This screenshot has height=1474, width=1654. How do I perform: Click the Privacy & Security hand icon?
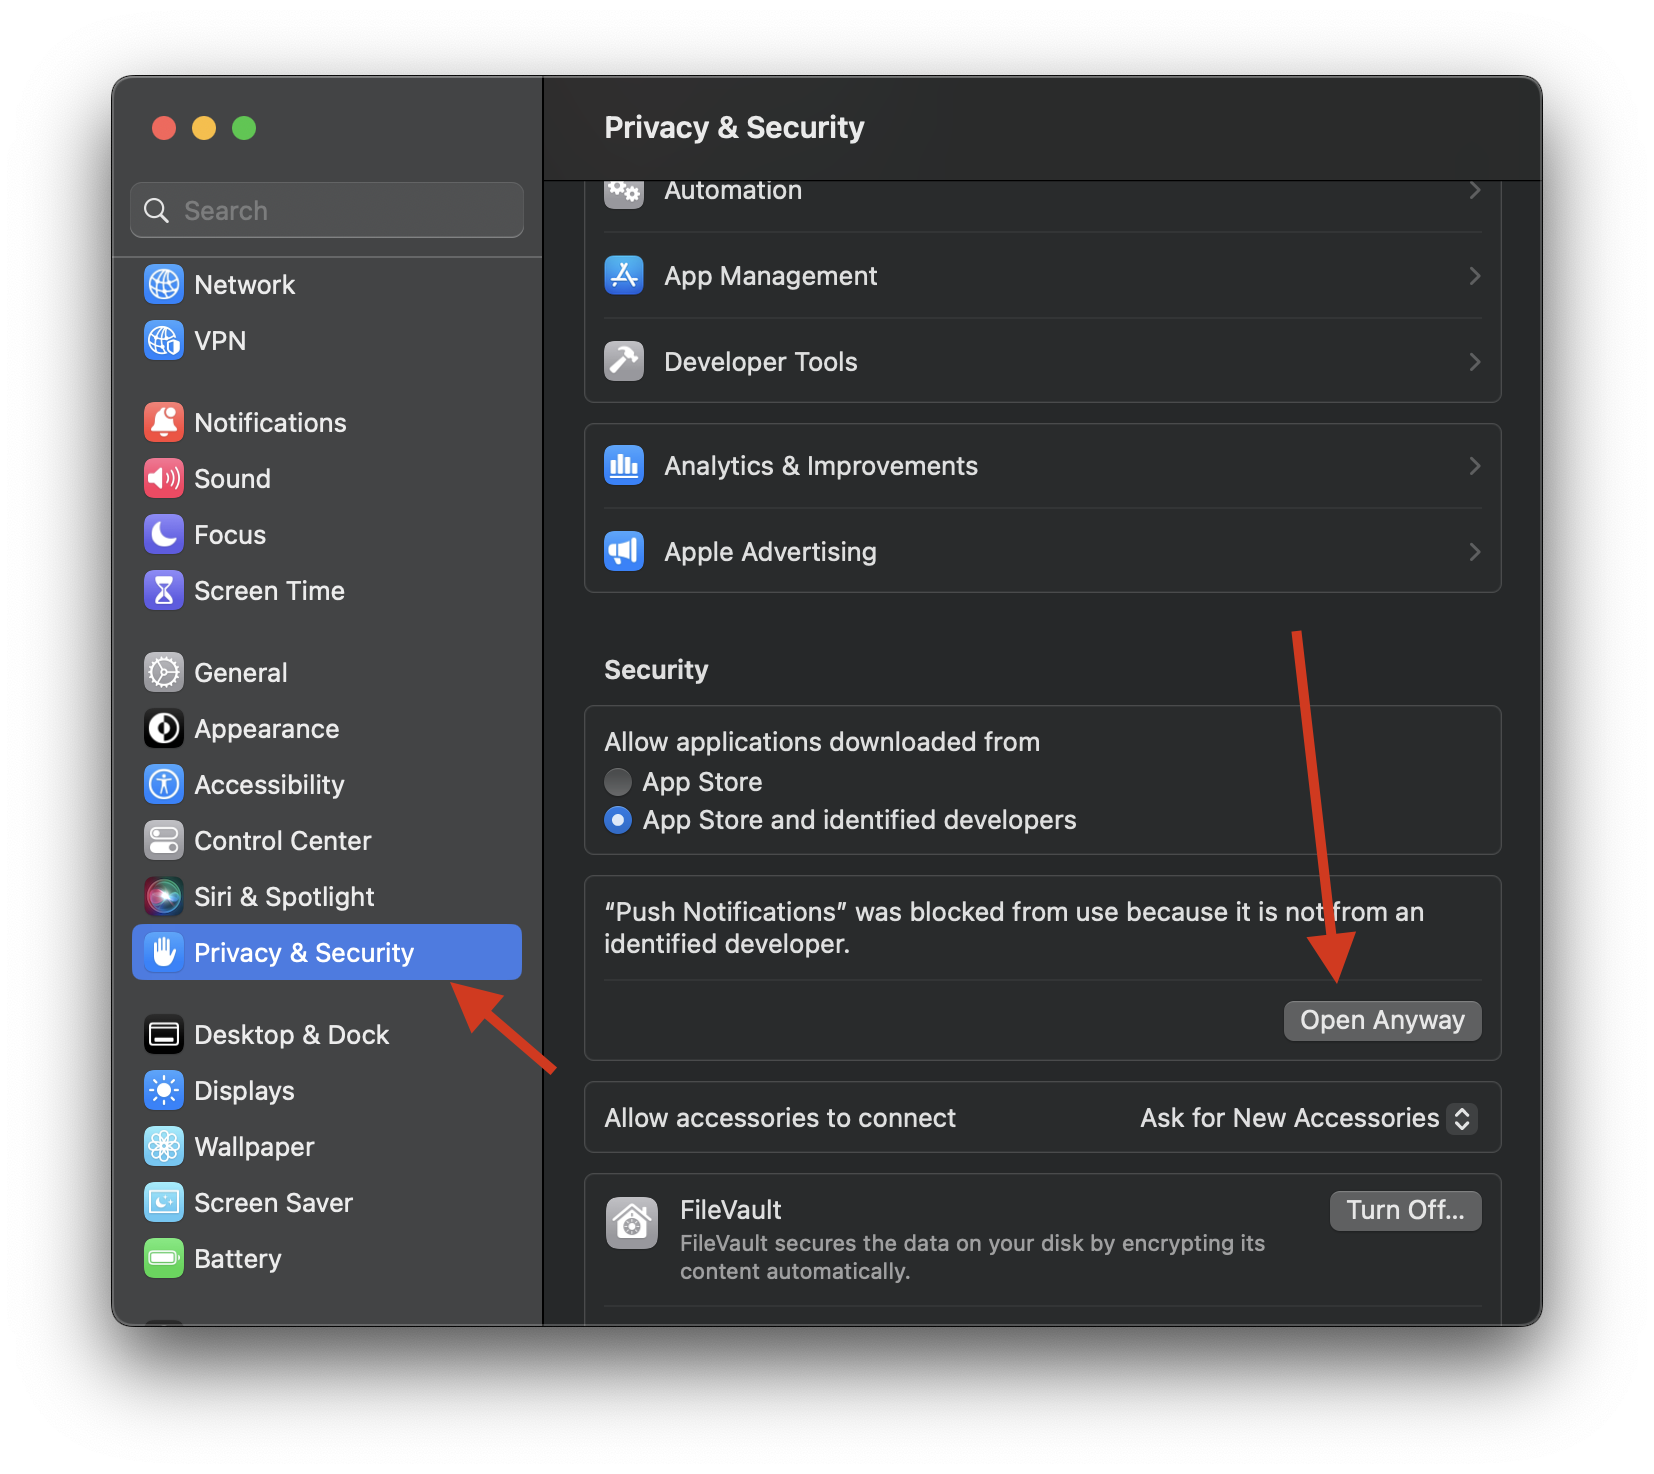pyautogui.click(x=164, y=953)
